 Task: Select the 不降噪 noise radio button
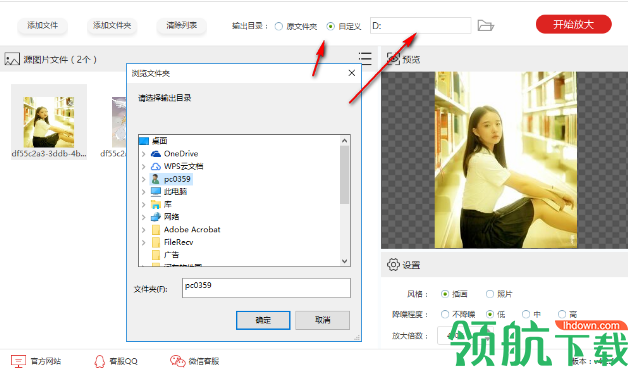pos(445,315)
